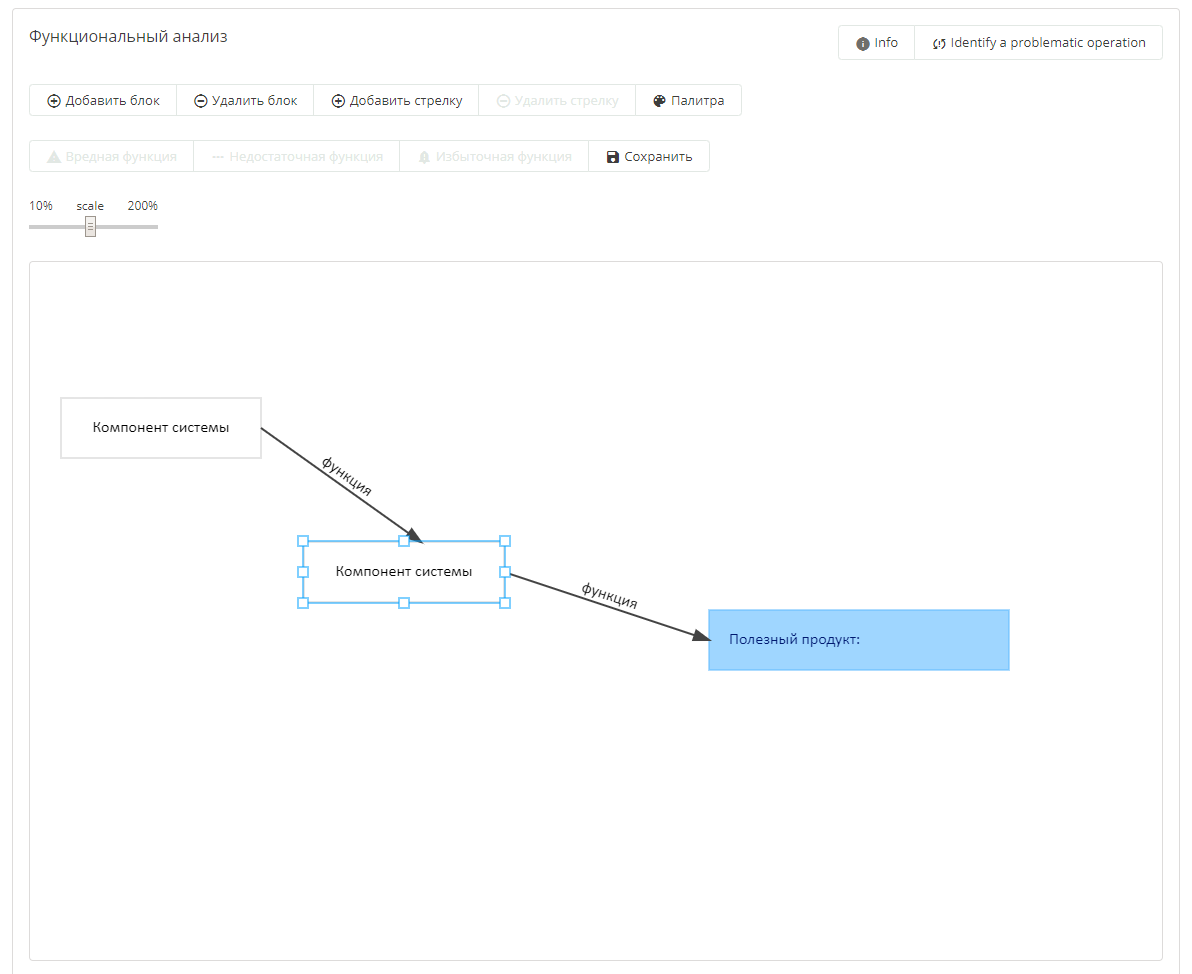The width and height of the screenshot is (1192, 974).
Task: Click the 200% scale label
Action: (143, 206)
